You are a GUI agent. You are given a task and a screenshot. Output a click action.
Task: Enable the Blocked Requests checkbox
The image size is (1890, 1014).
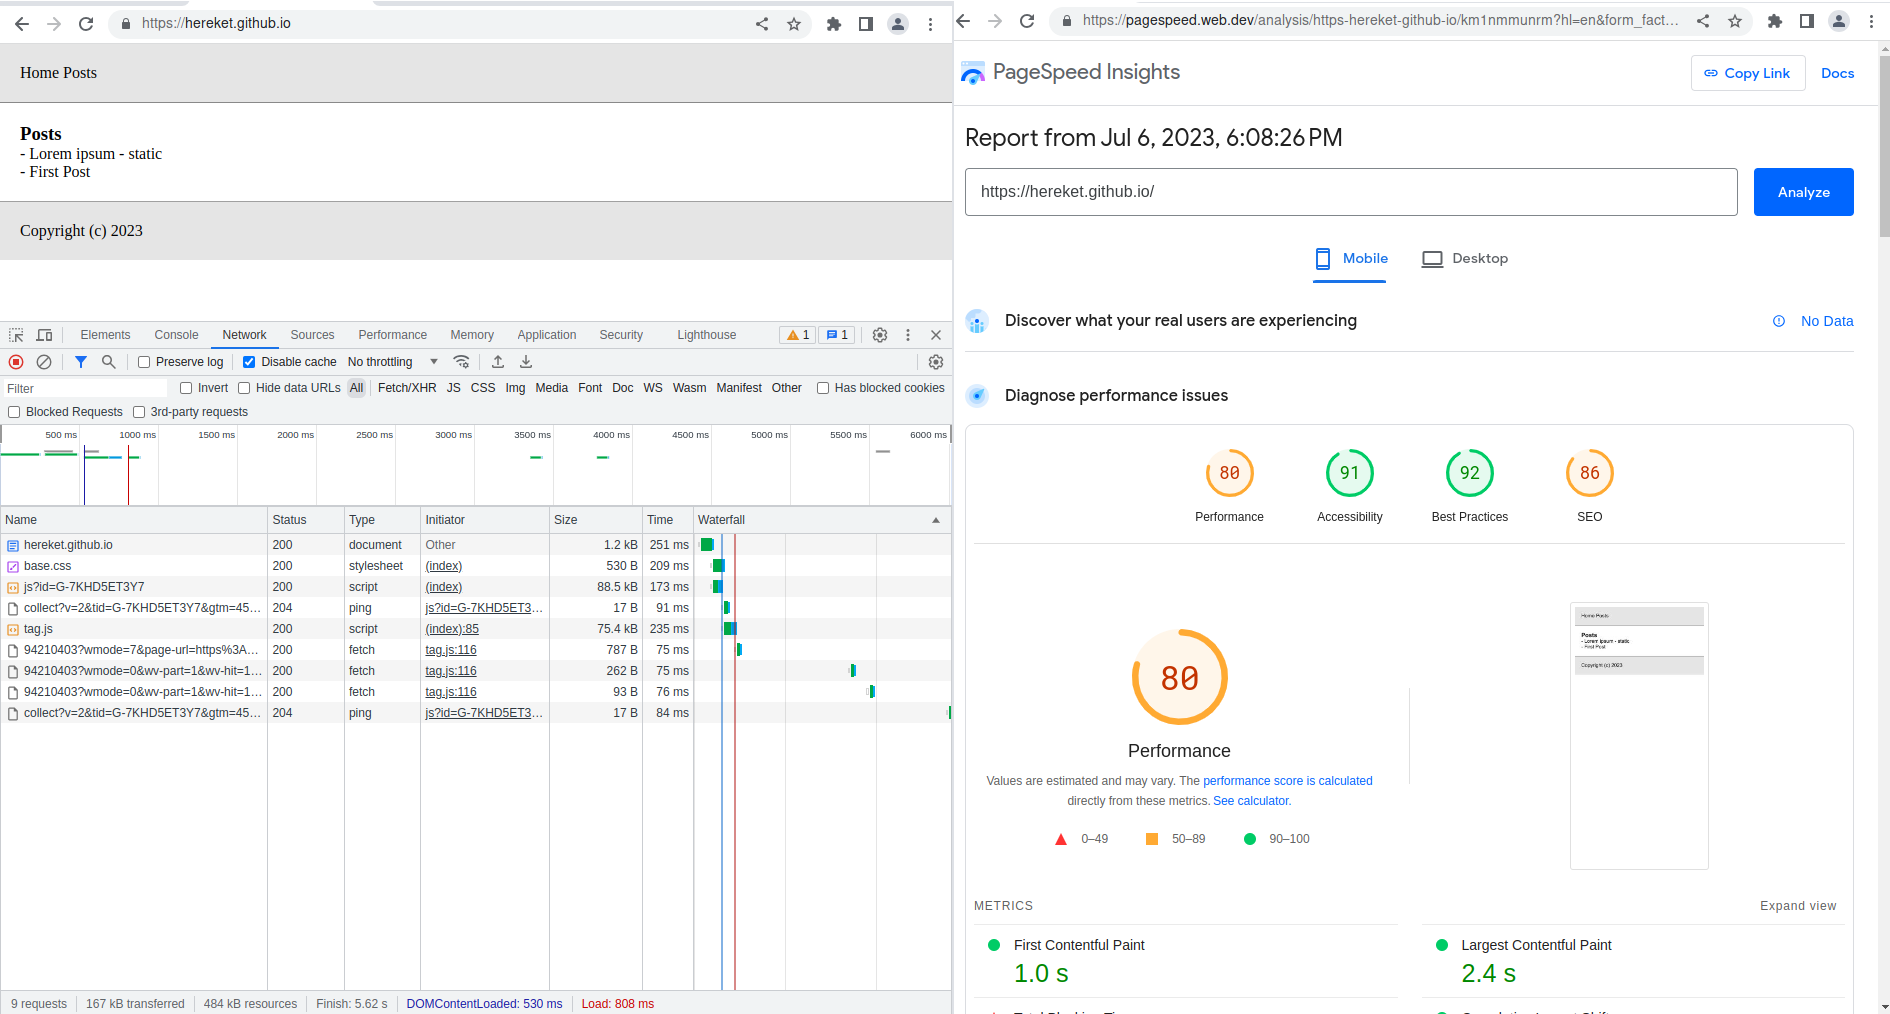click(14, 412)
